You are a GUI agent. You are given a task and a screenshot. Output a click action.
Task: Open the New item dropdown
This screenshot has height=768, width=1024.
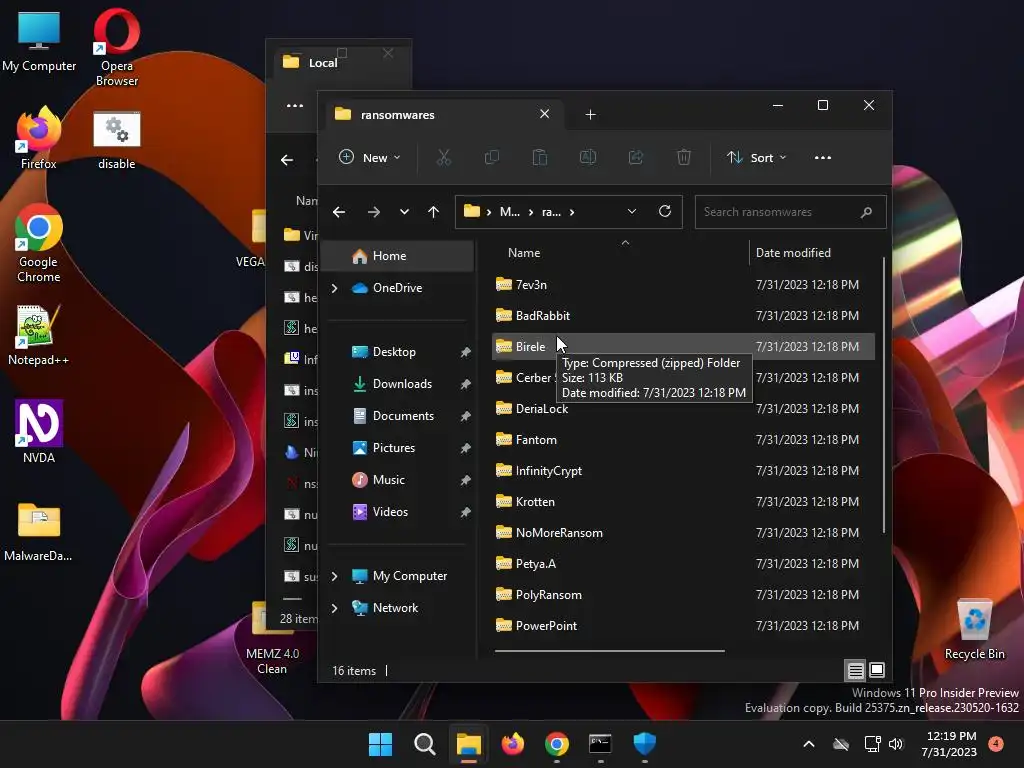(x=370, y=157)
